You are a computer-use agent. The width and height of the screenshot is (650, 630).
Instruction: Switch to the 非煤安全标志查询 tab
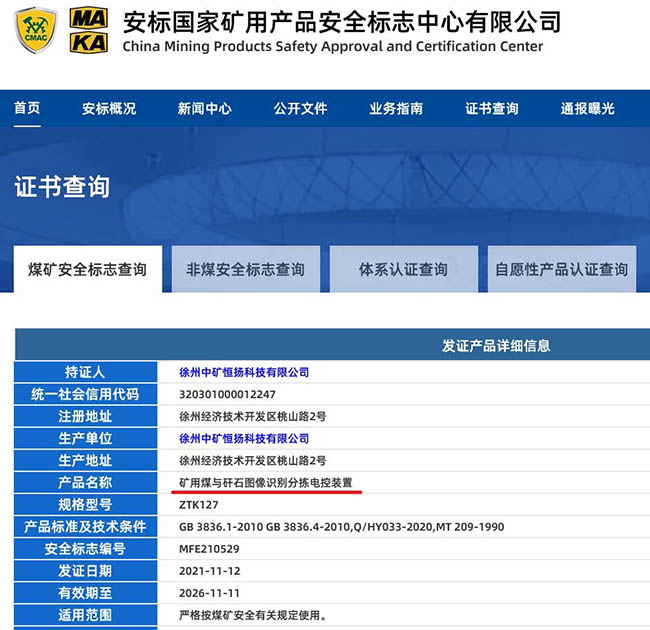coord(246,269)
